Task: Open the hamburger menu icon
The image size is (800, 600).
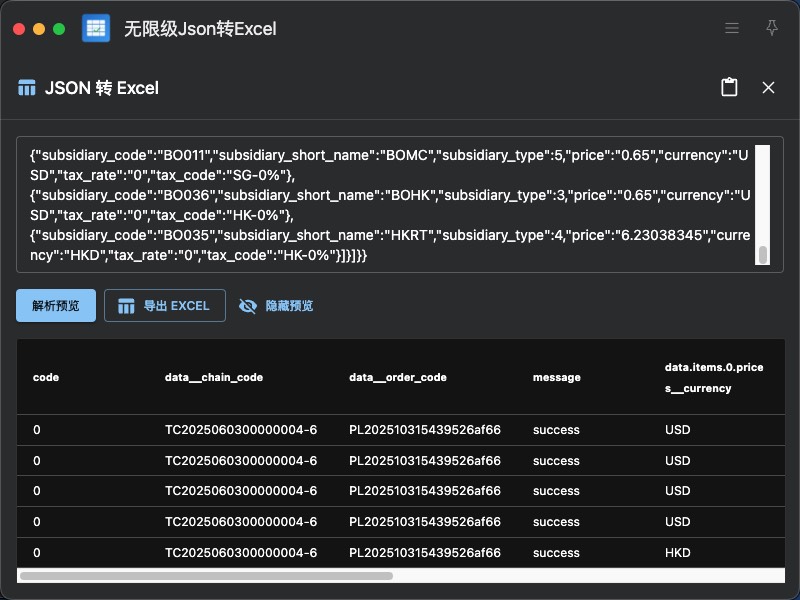Action: (x=732, y=29)
